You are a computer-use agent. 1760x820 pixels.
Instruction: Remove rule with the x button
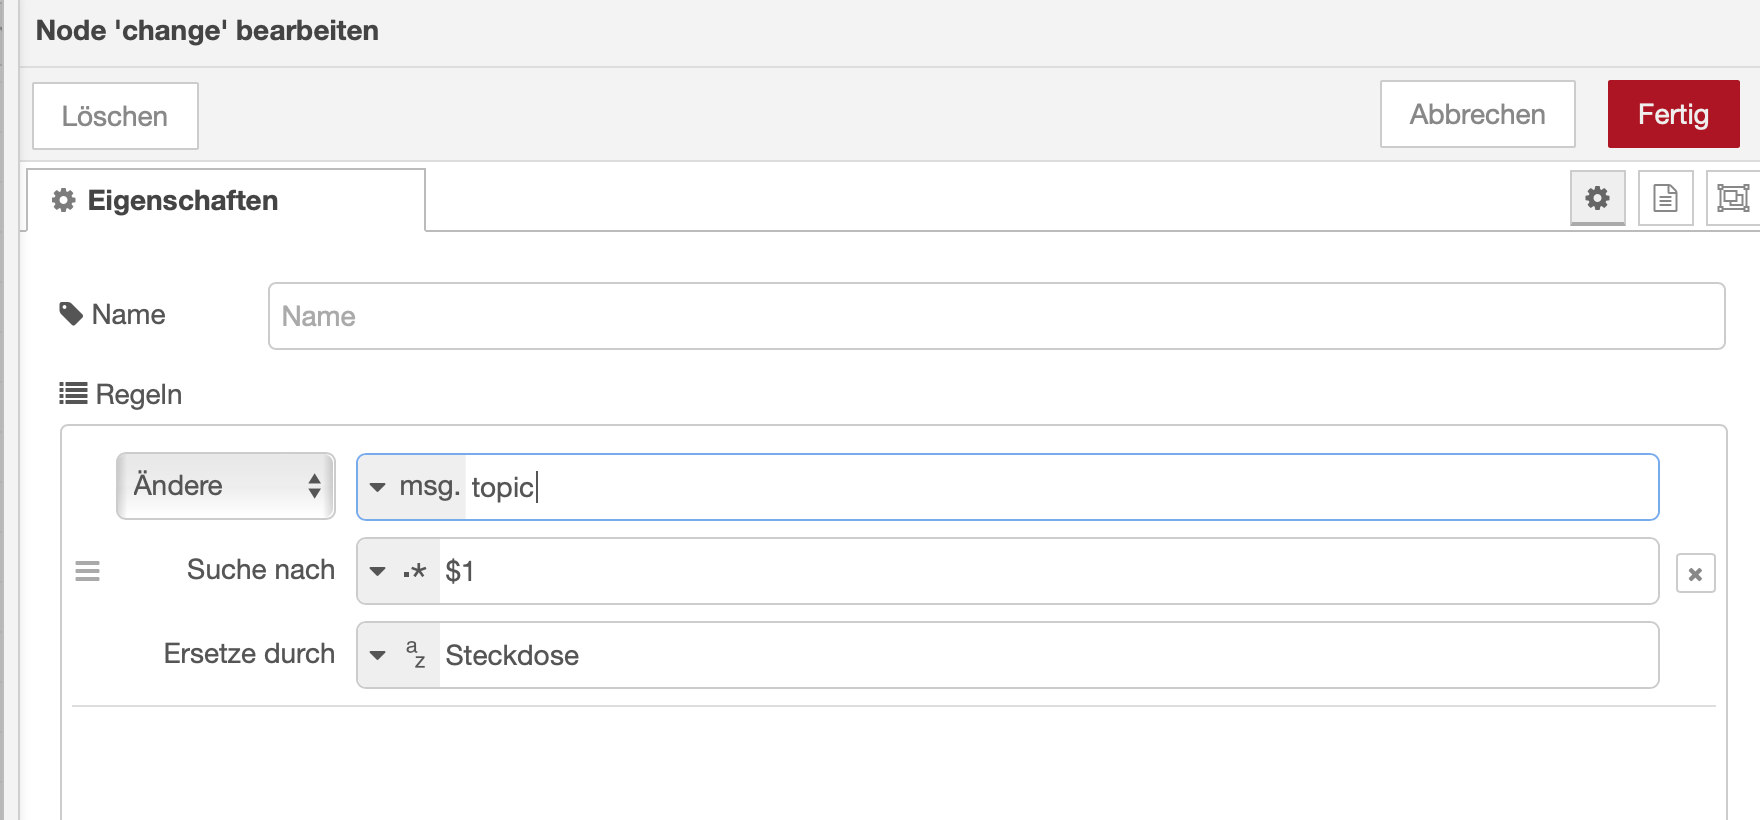point(1695,574)
